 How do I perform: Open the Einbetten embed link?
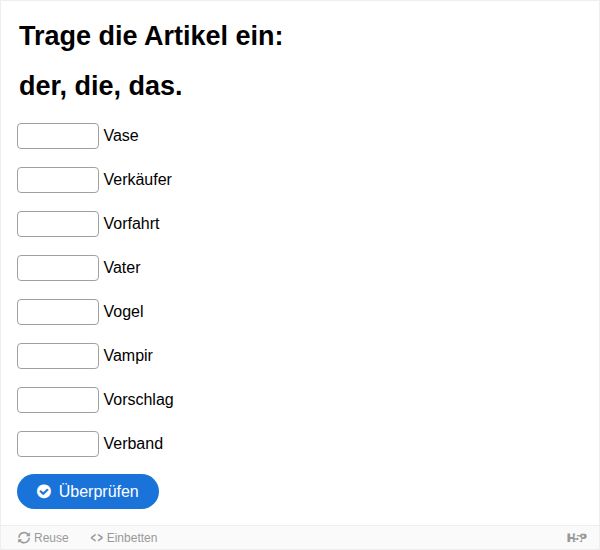(124, 538)
